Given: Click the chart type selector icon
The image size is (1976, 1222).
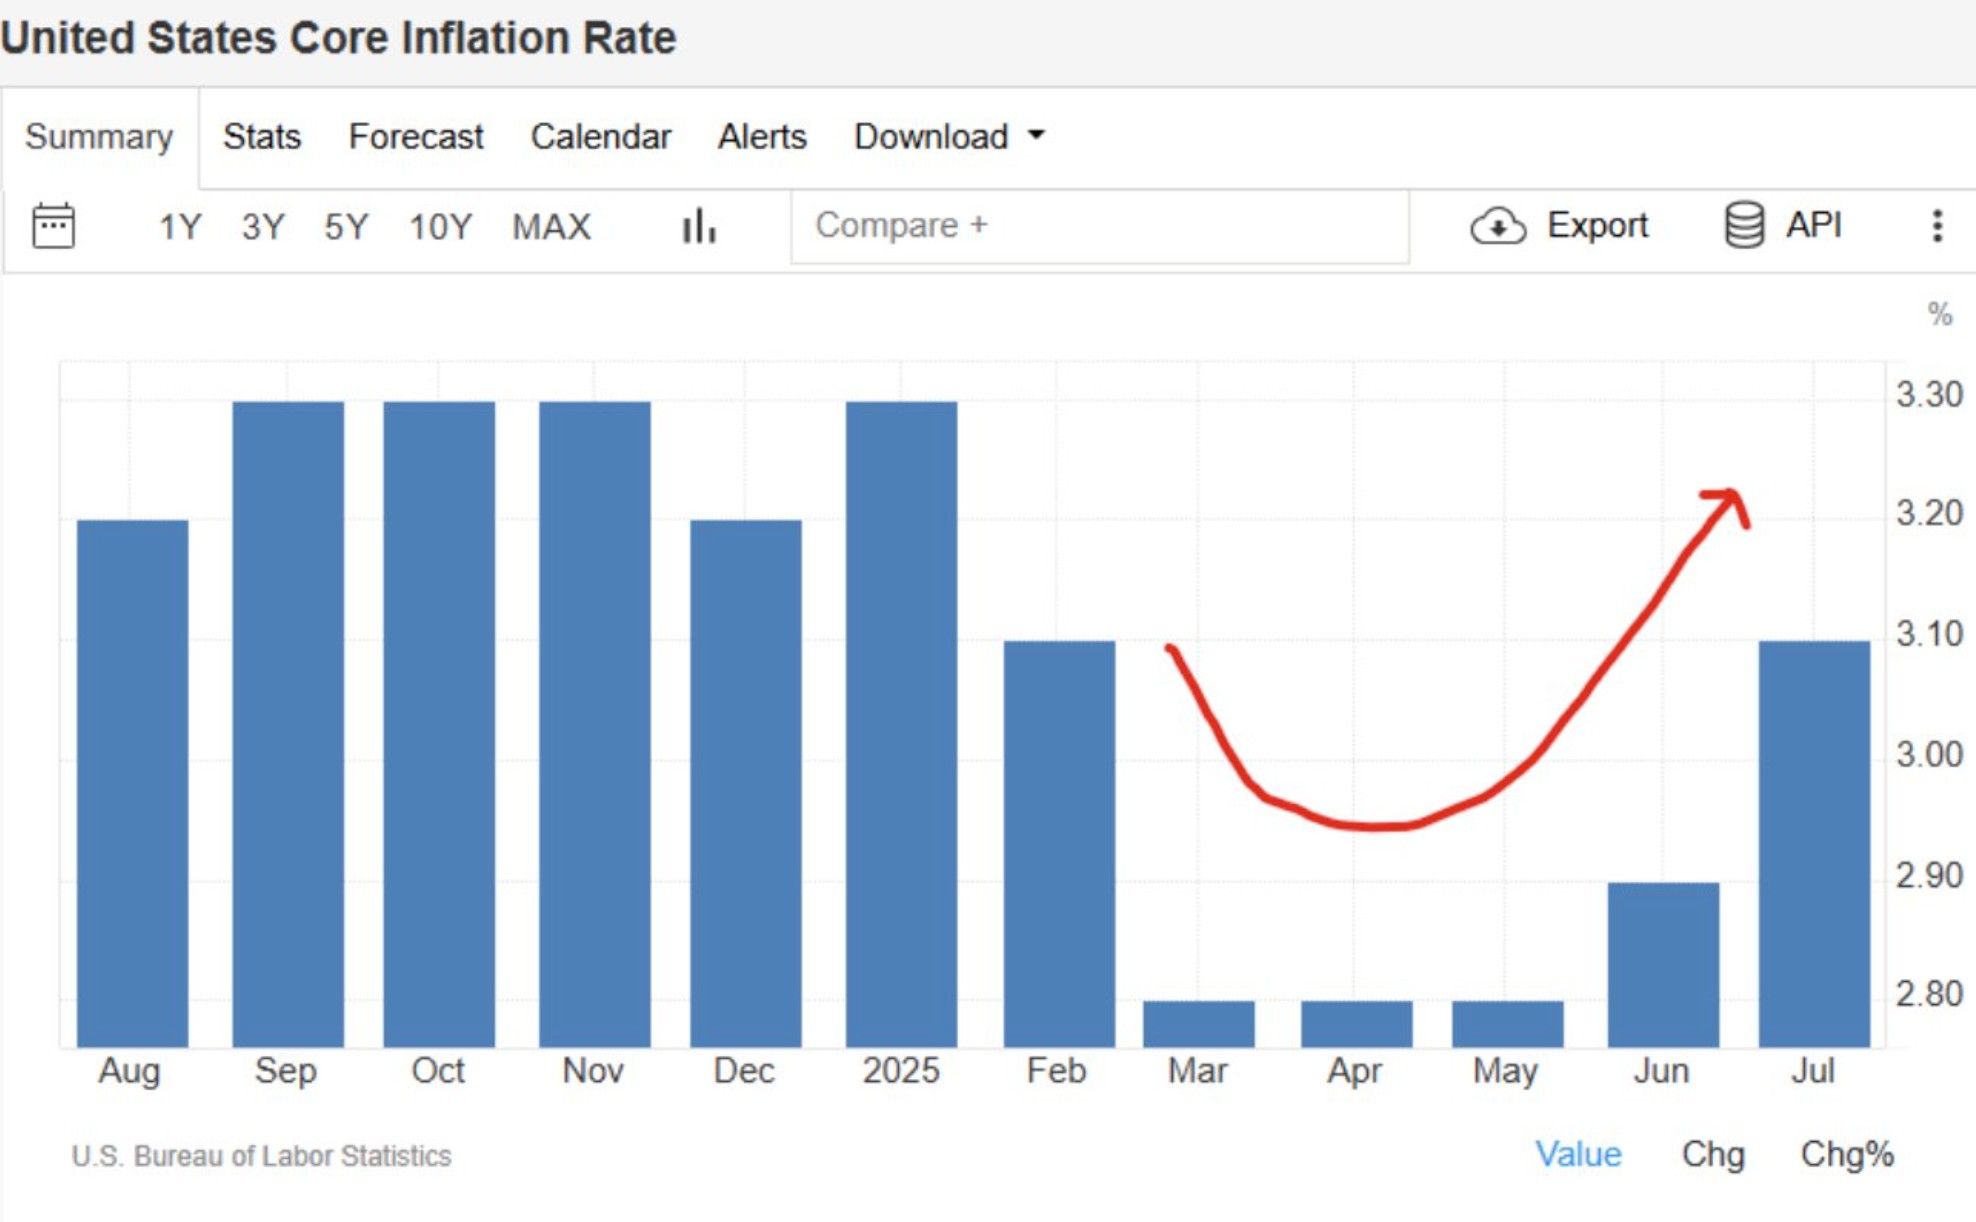Looking at the screenshot, I should [698, 226].
